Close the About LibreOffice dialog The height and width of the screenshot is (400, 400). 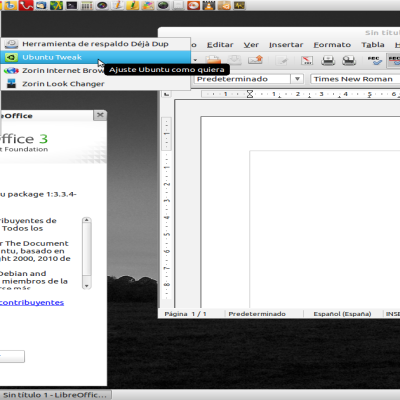pos(100,115)
